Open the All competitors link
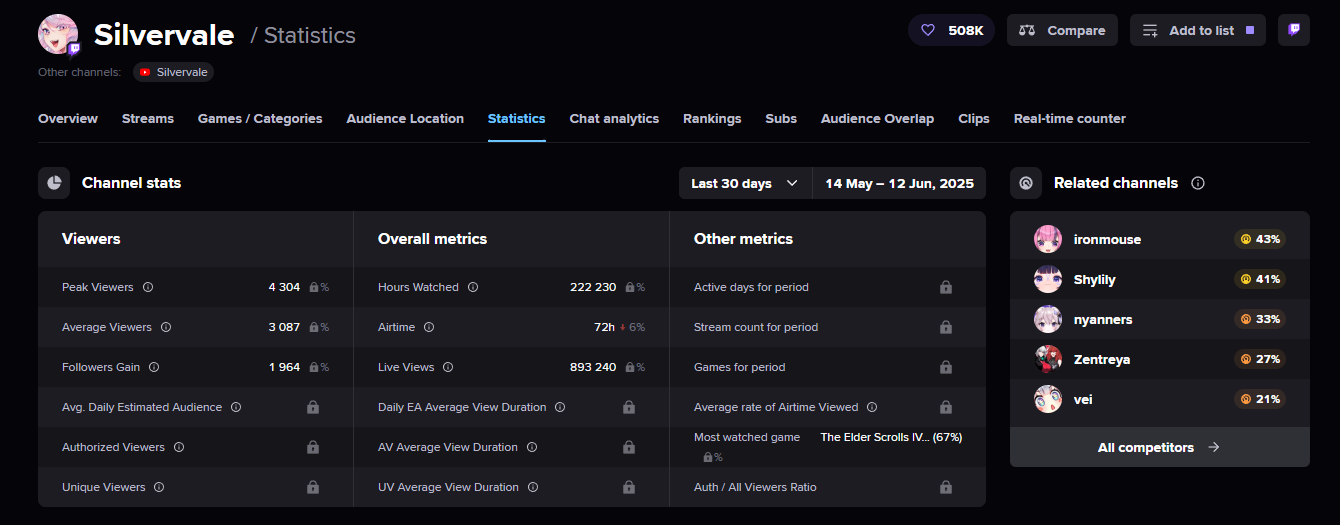1340x525 pixels. pyautogui.click(x=1159, y=447)
